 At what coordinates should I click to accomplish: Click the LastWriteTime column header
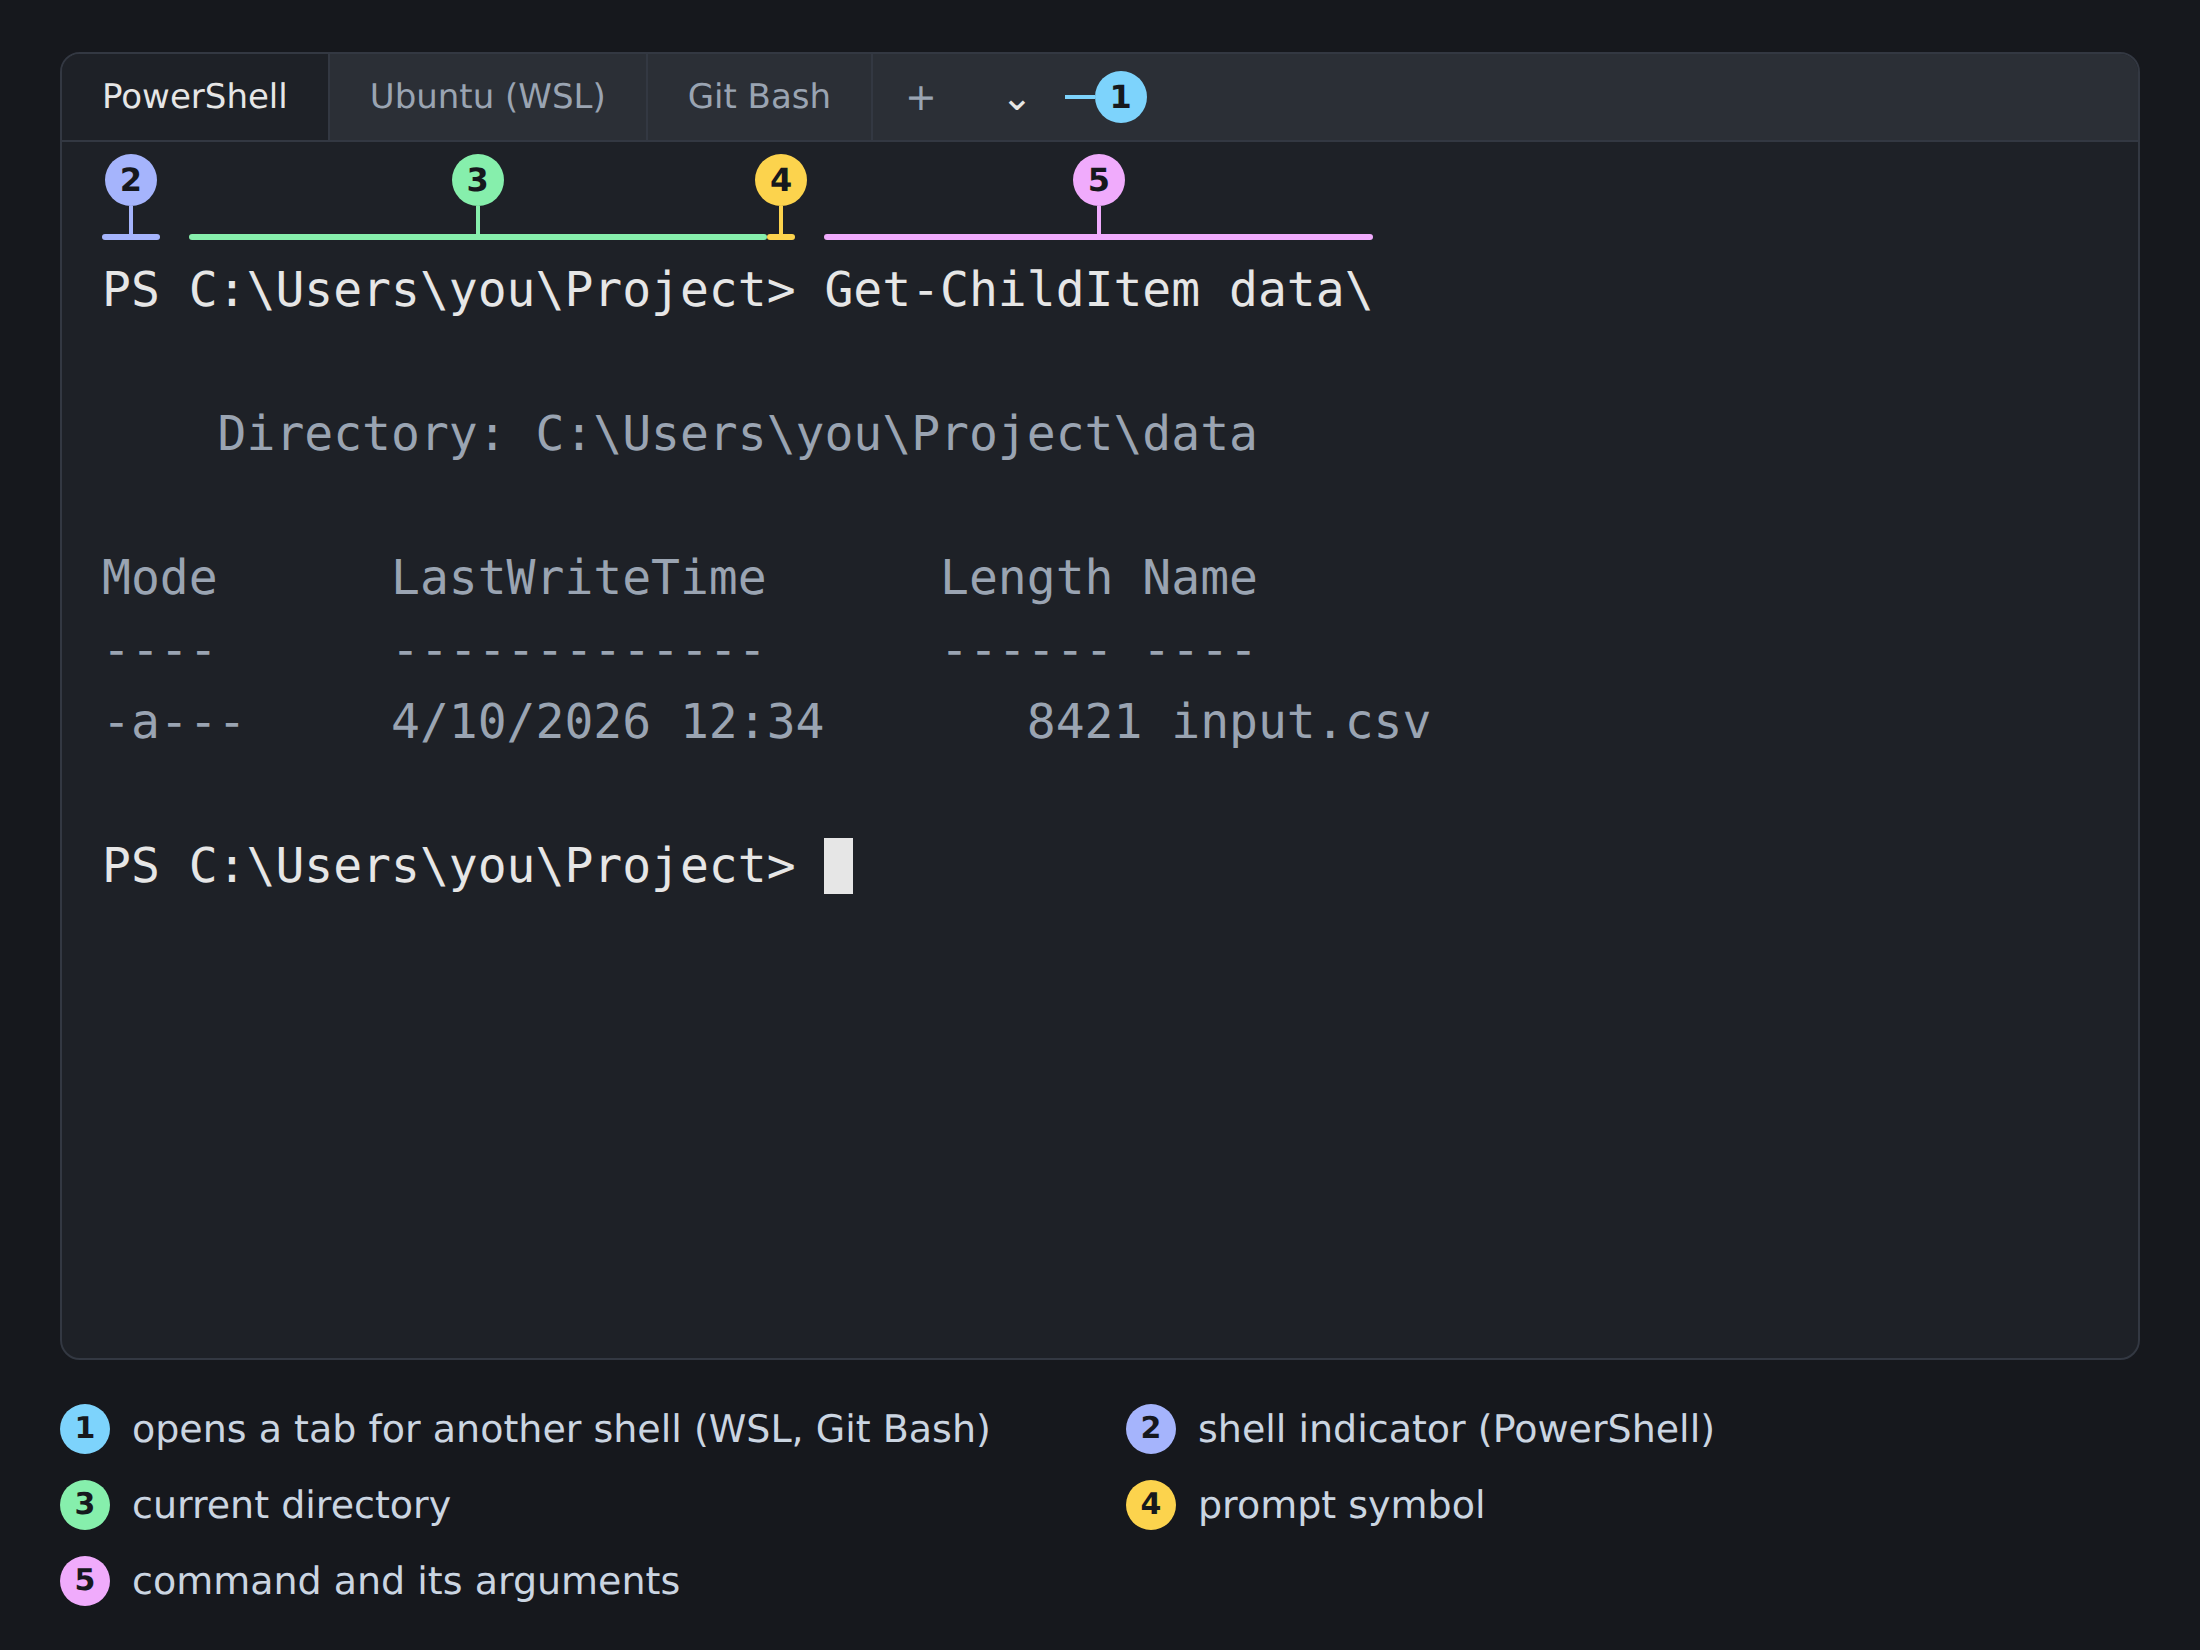[579, 578]
